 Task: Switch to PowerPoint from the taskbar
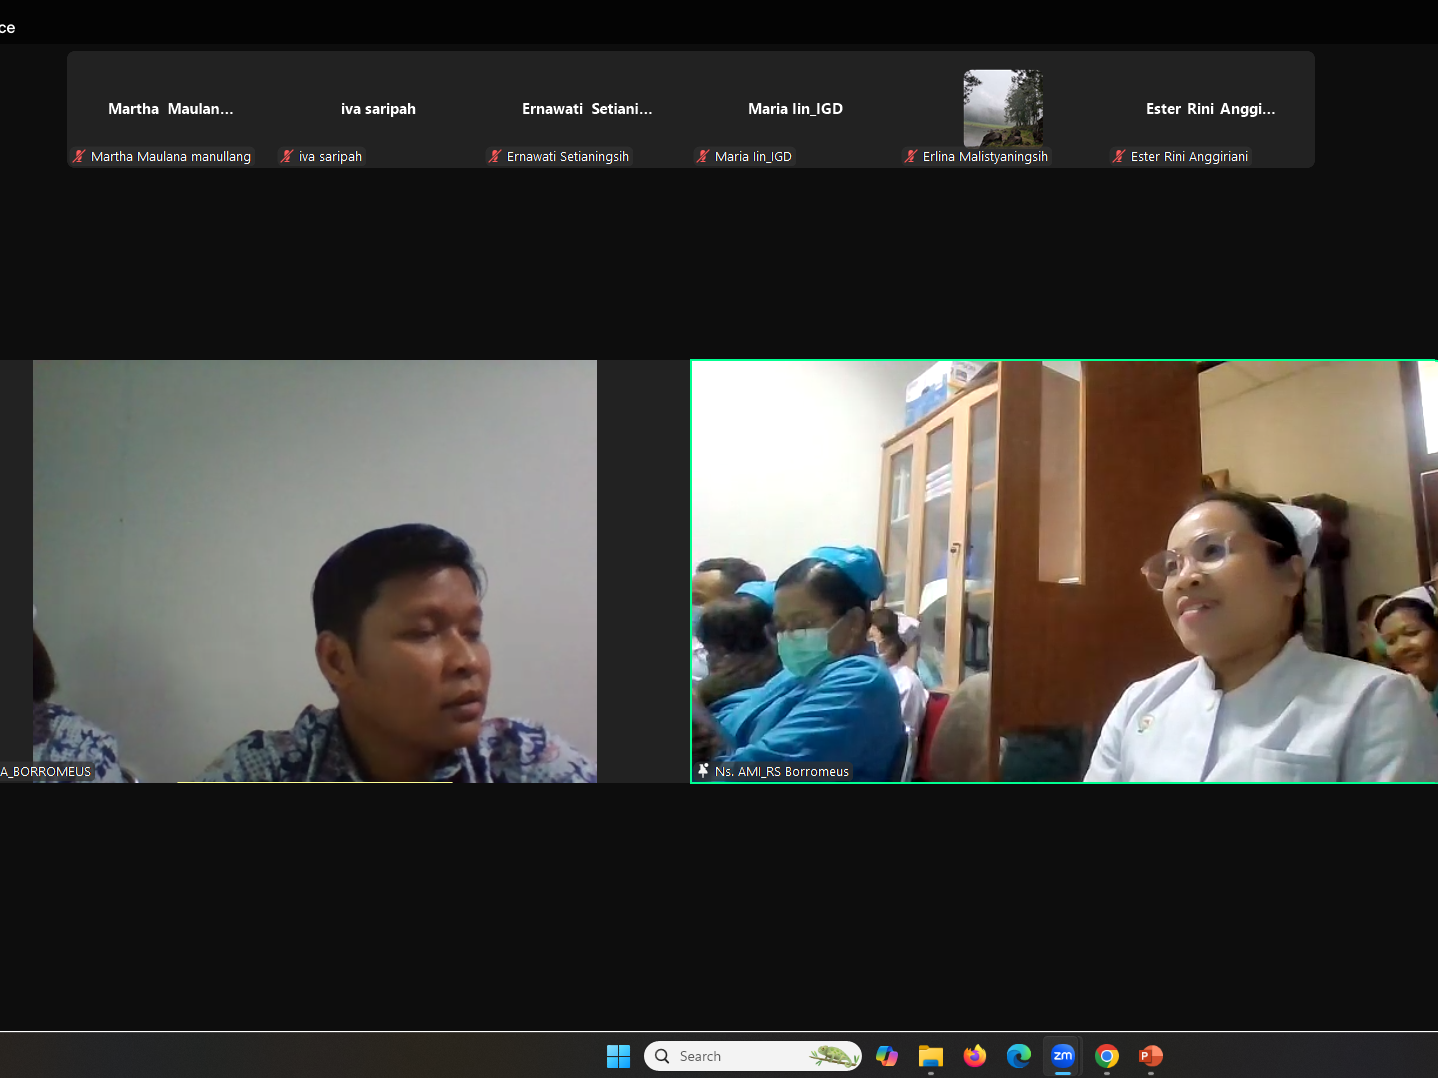[1150, 1056]
